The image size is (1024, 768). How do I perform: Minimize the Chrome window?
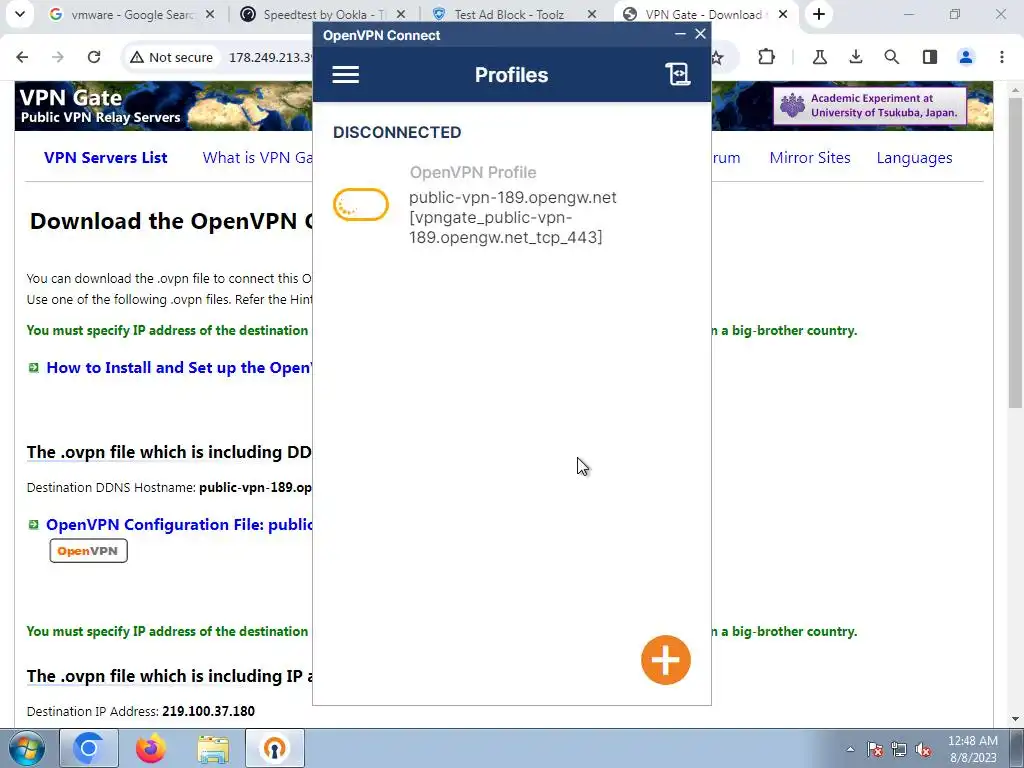pyautogui.click(x=910, y=14)
